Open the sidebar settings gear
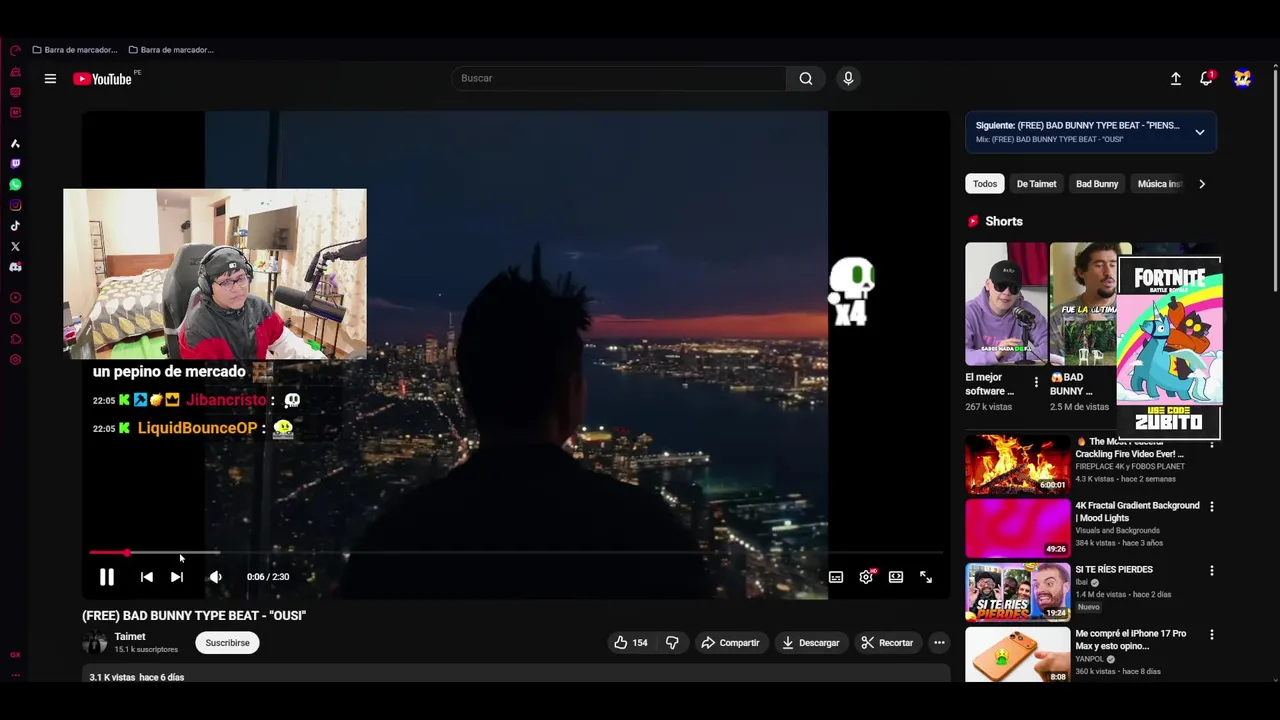 coord(15,360)
